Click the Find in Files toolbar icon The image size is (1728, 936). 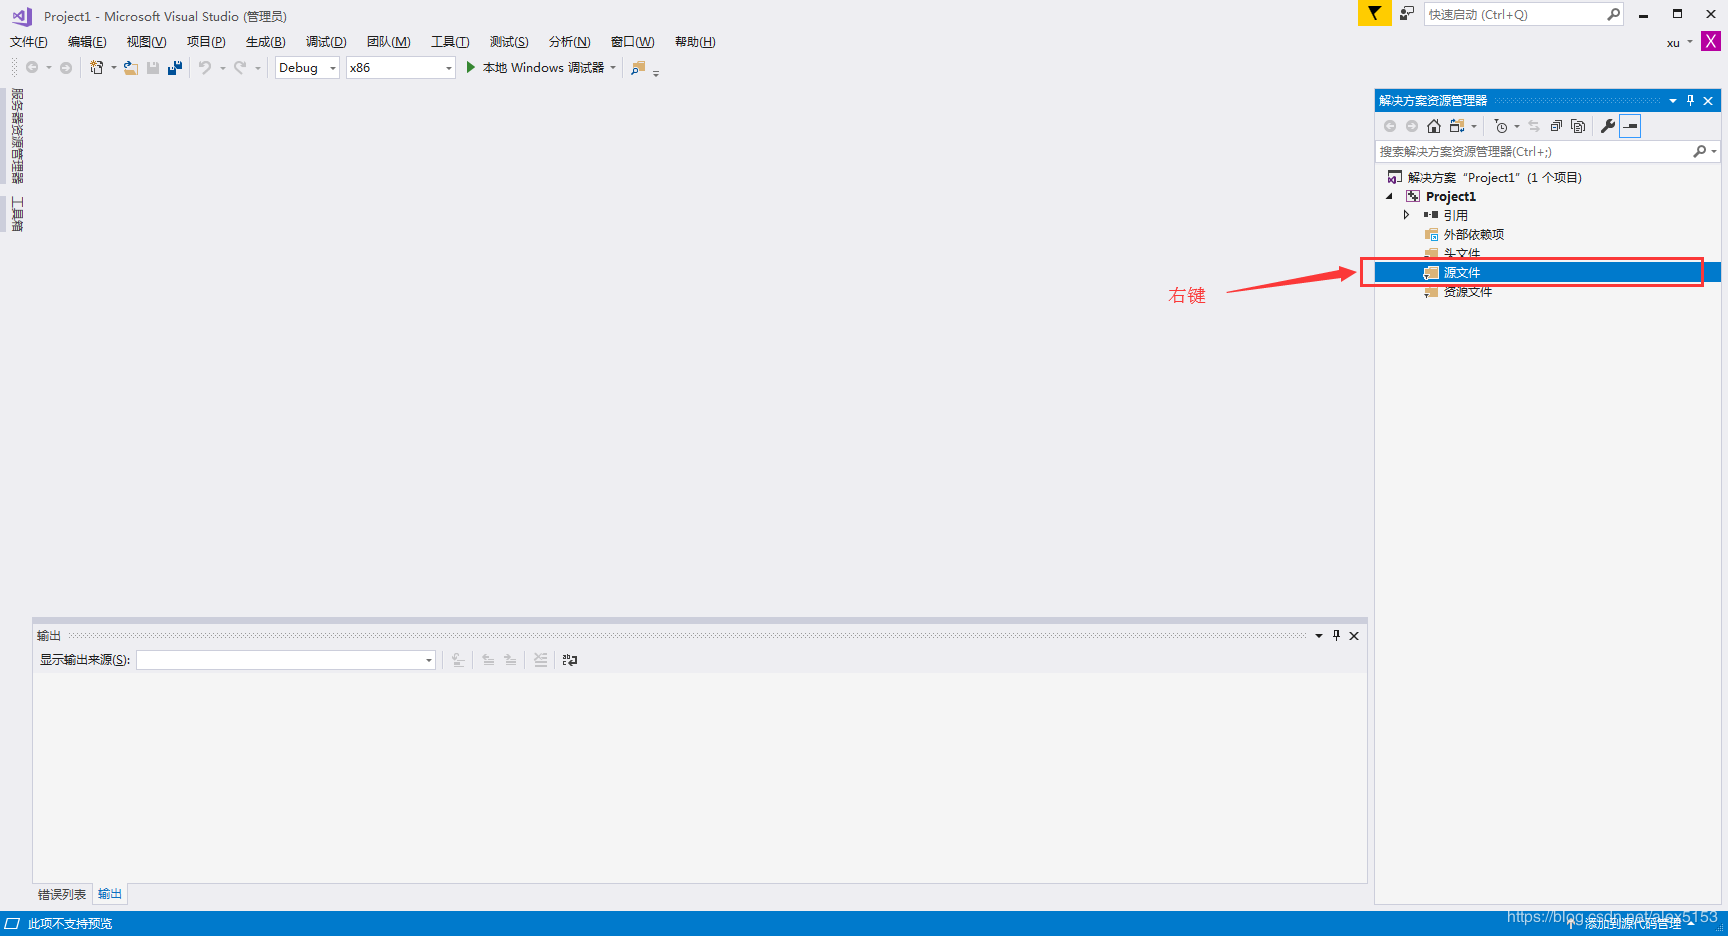[x=638, y=68]
